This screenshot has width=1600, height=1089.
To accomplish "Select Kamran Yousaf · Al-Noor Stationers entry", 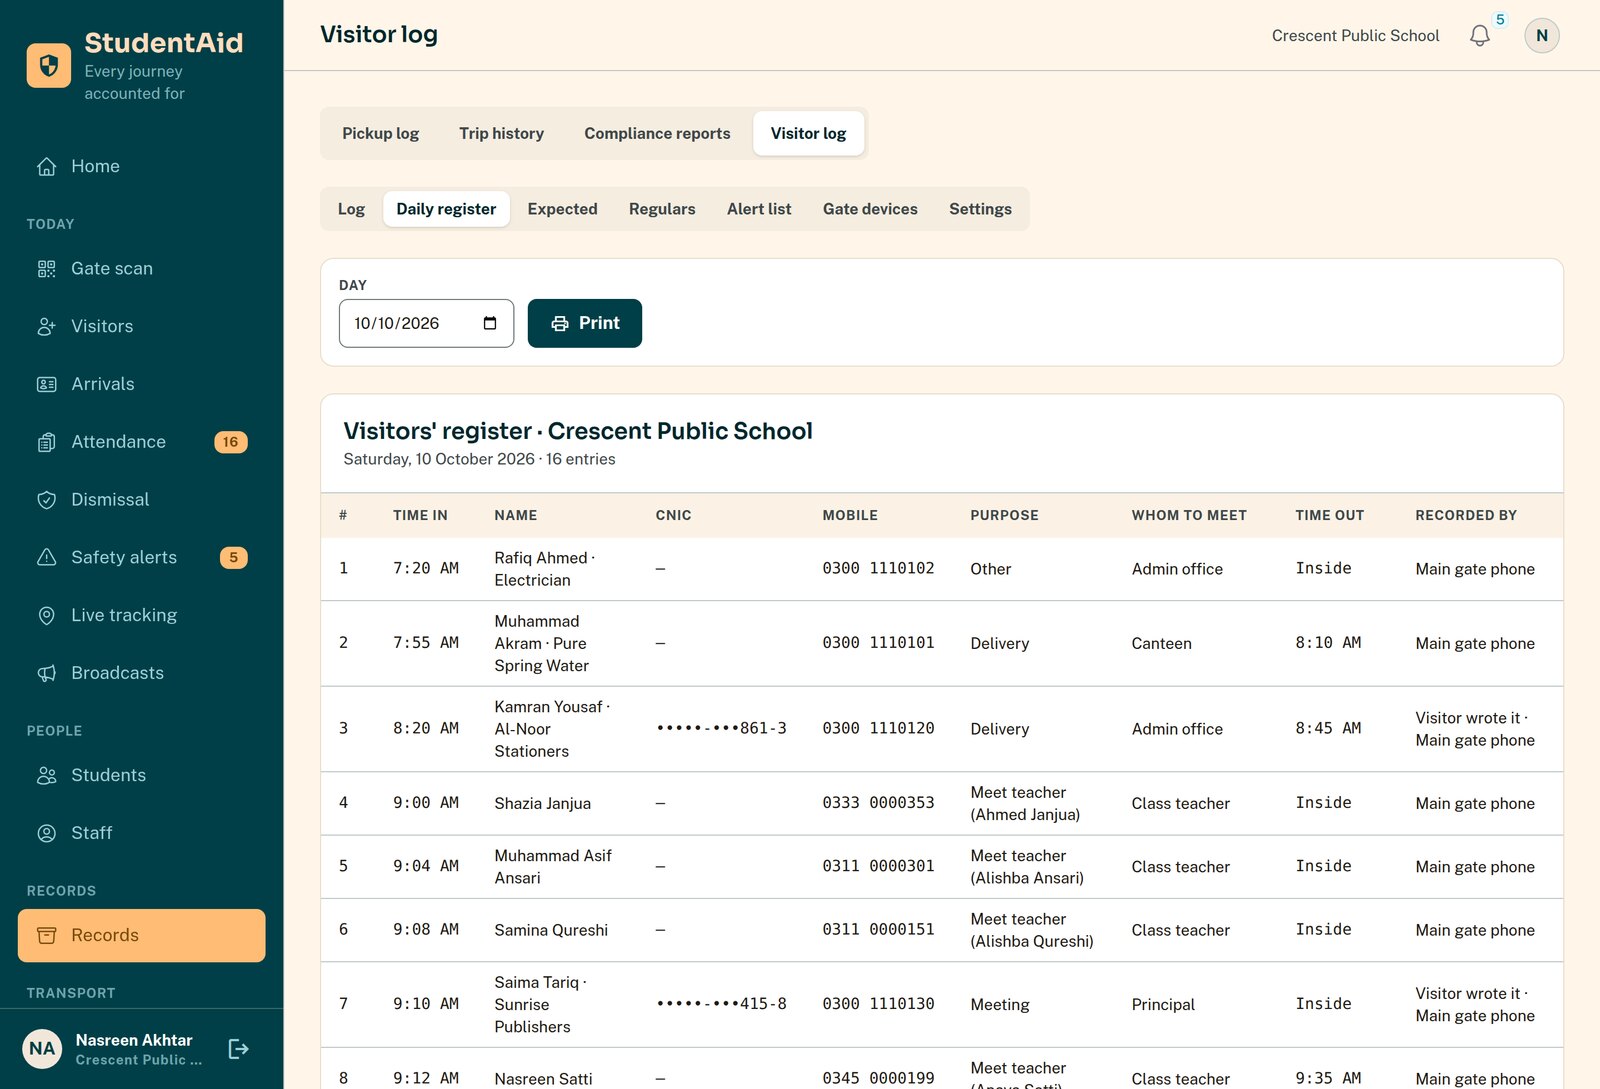I will 552,729.
